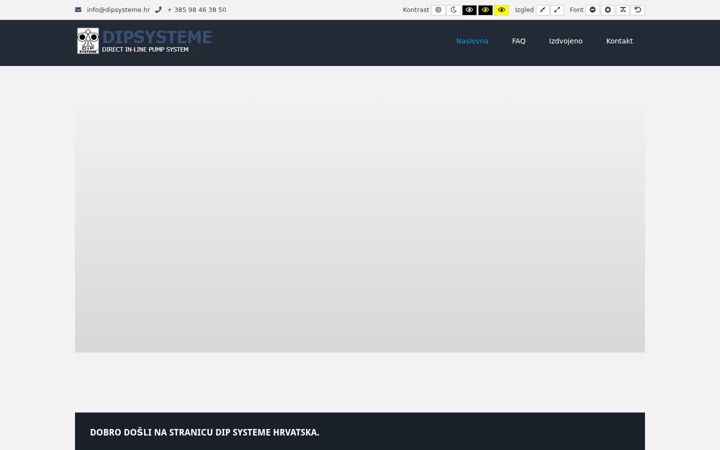Open the FAQ menu item
Image resolution: width=720 pixels, height=450 pixels.
coord(518,41)
